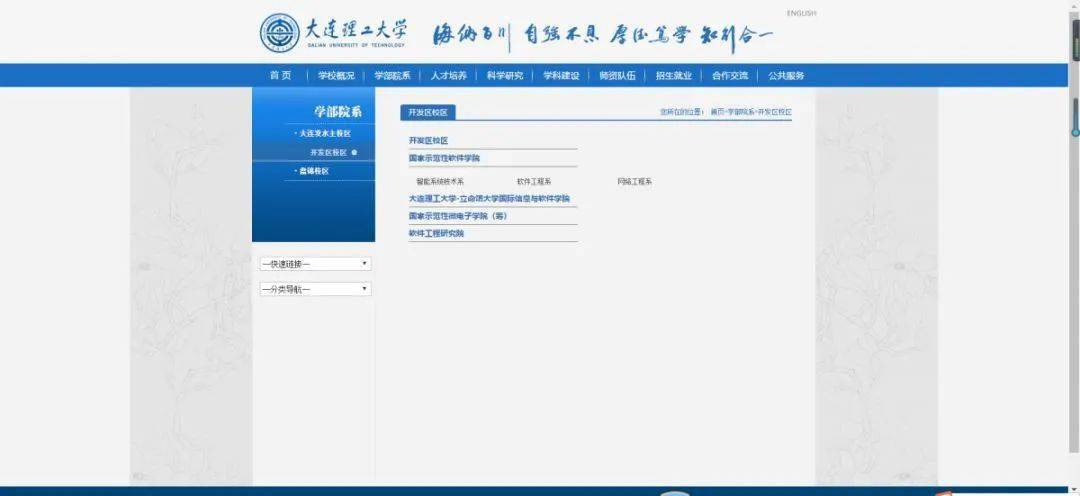Open the 合作交流 navigation menu

[x=729, y=76]
